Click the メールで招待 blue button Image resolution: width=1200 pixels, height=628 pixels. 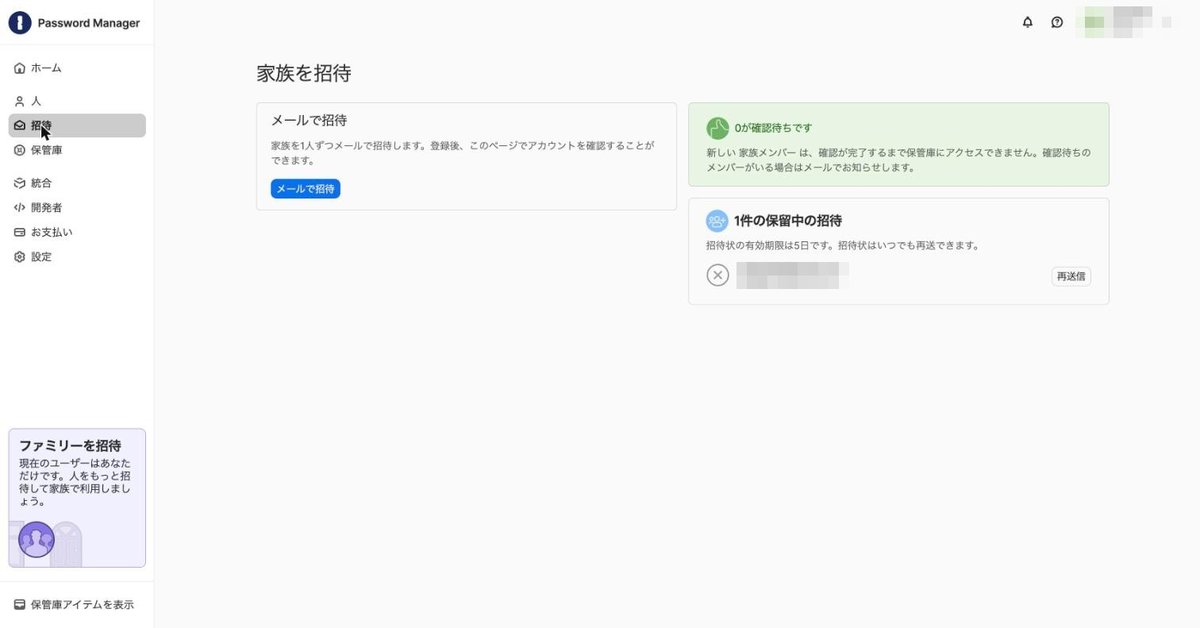(x=305, y=188)
